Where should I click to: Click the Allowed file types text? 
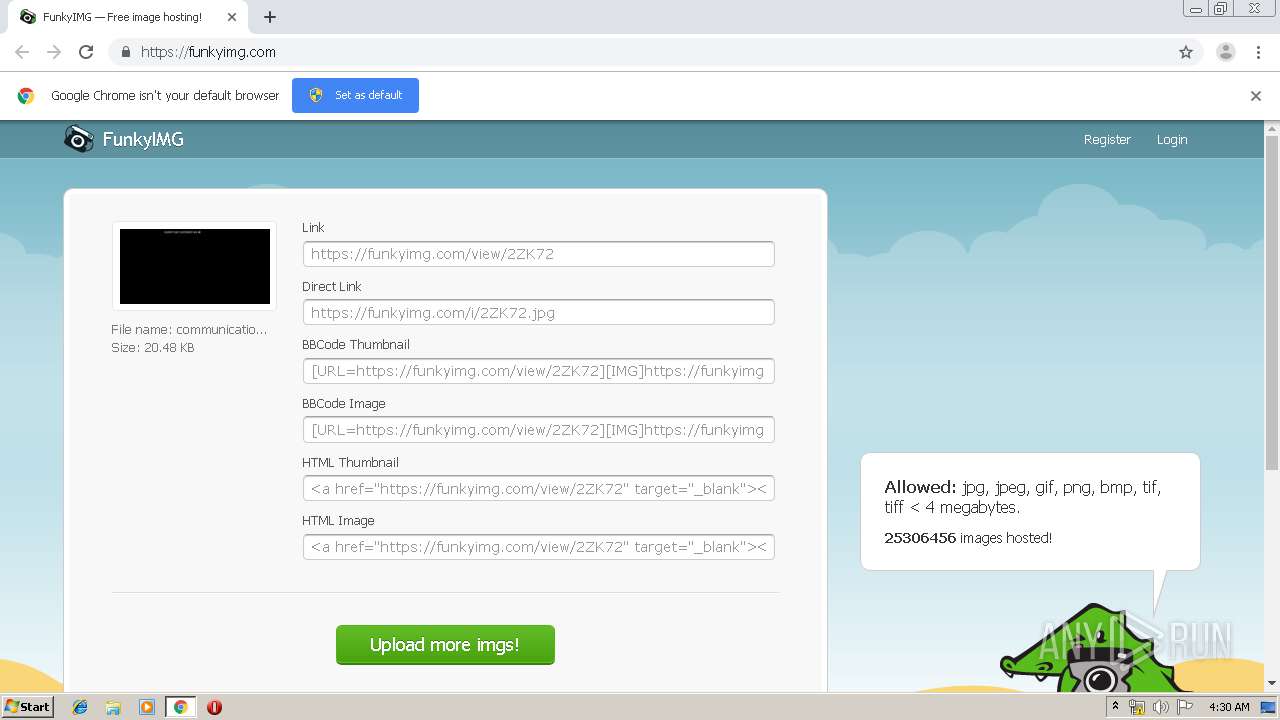click(x=1023, y=497)
